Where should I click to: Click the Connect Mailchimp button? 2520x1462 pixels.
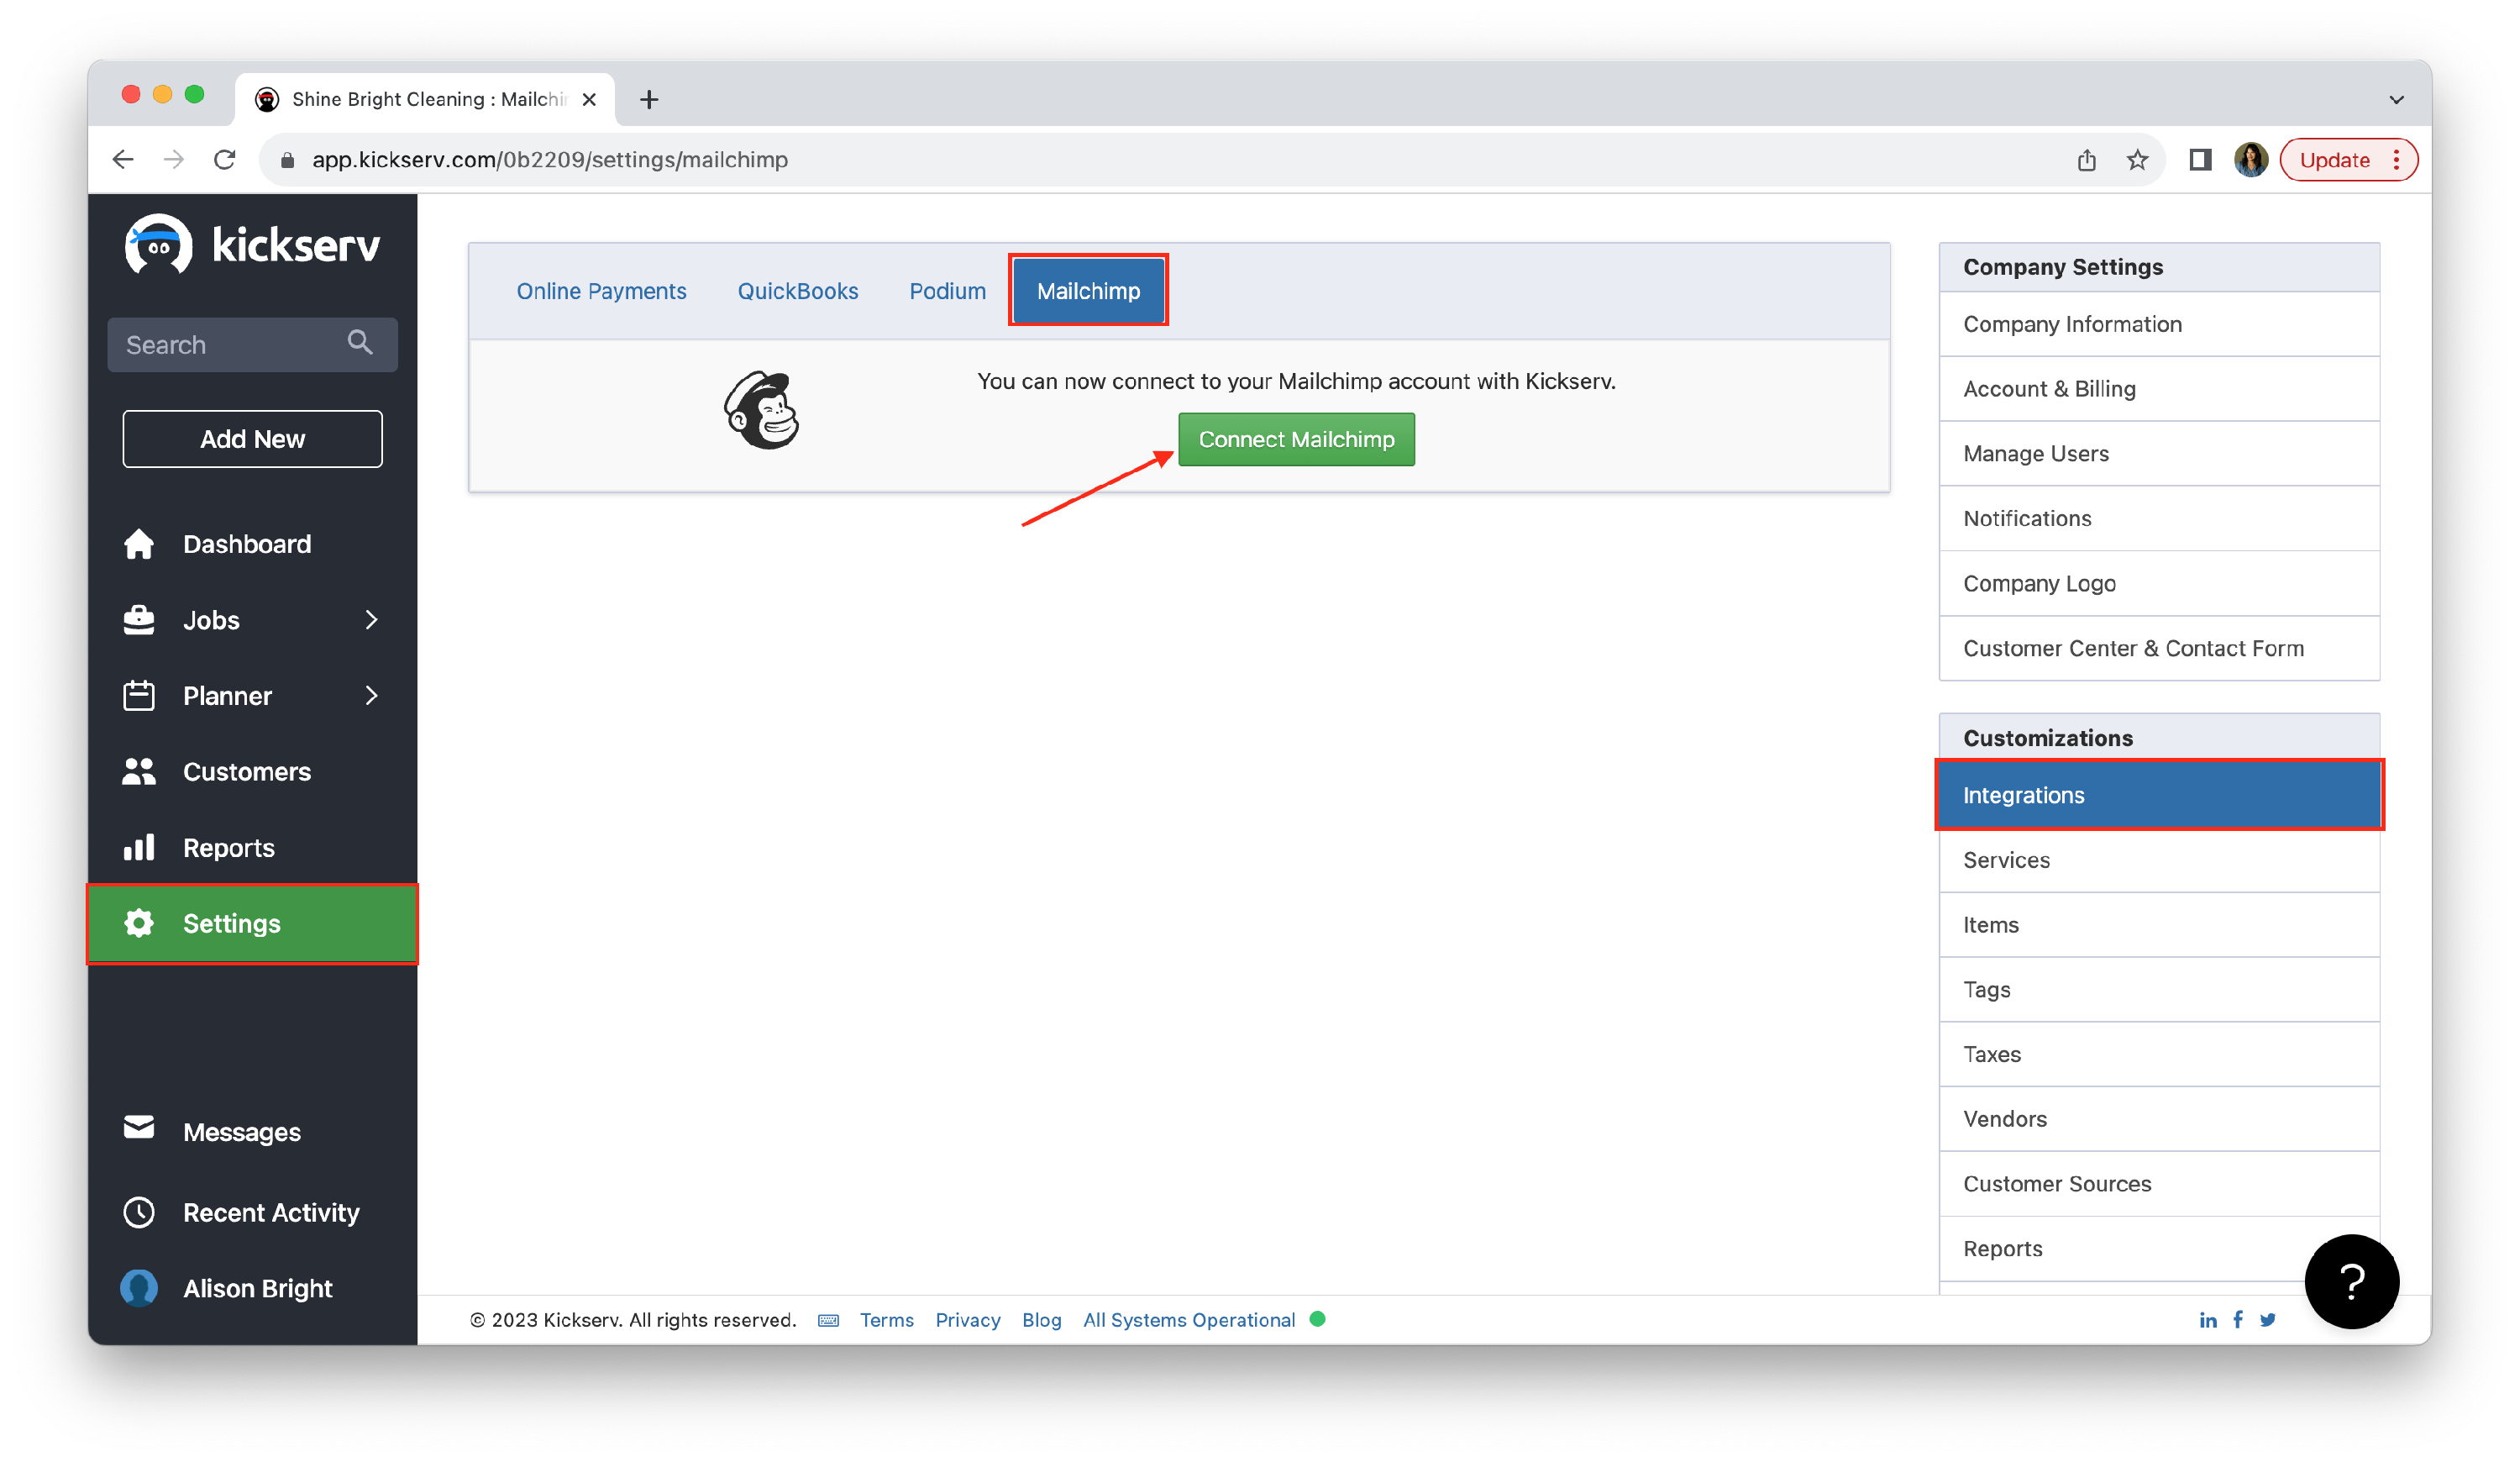[1295, 439]
